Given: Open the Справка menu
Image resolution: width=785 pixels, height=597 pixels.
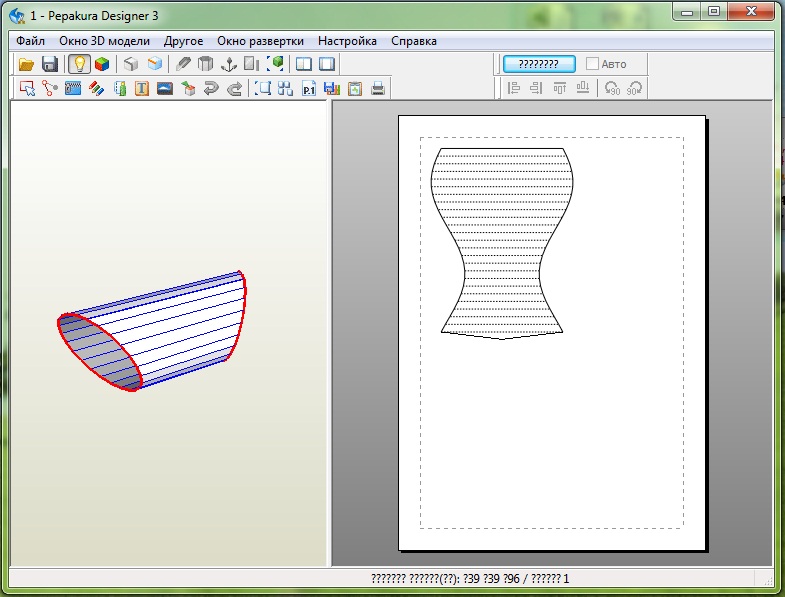Looking at the screenshot, I should [414, 41].
